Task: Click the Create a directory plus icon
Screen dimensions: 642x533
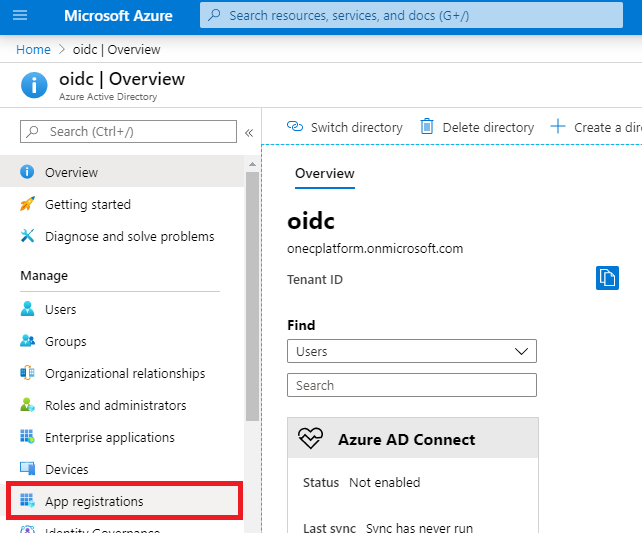Action: 558,127
